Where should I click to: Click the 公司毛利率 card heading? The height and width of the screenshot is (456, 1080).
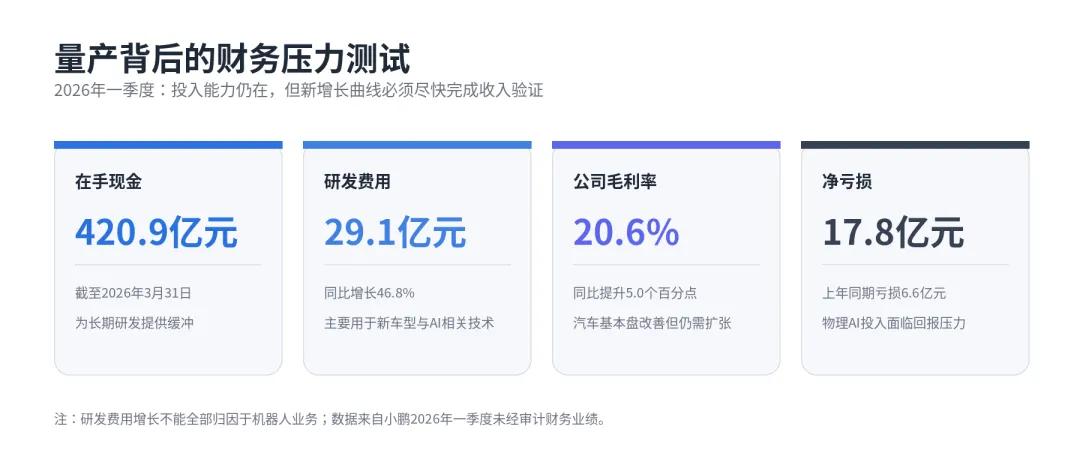click(x=615, y=182)
